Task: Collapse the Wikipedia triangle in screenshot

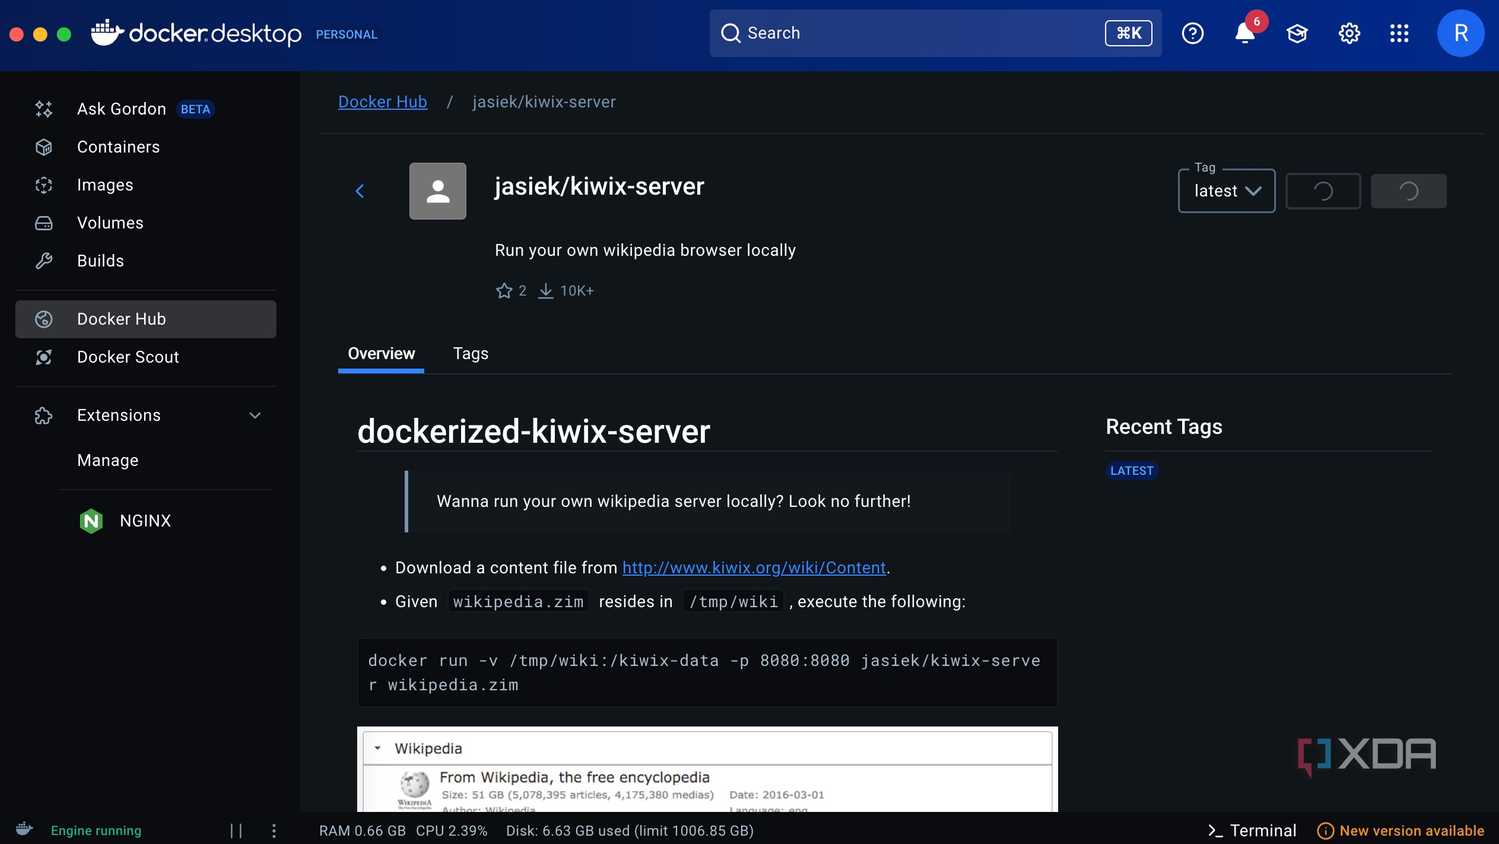Action: point(378,748)
